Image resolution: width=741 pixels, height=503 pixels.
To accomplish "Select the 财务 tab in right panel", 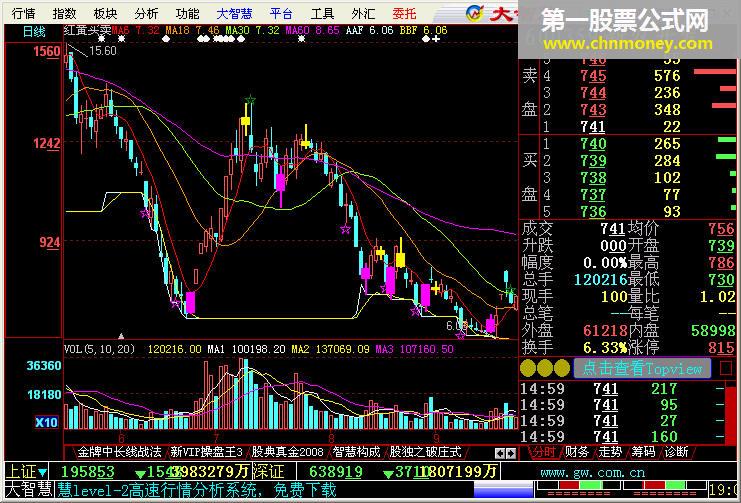I will 577,452.
